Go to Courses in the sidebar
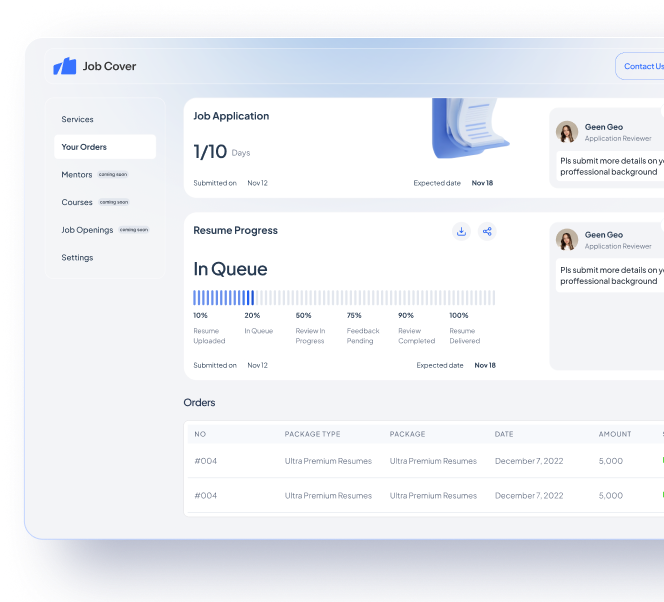 coord(77,202)
